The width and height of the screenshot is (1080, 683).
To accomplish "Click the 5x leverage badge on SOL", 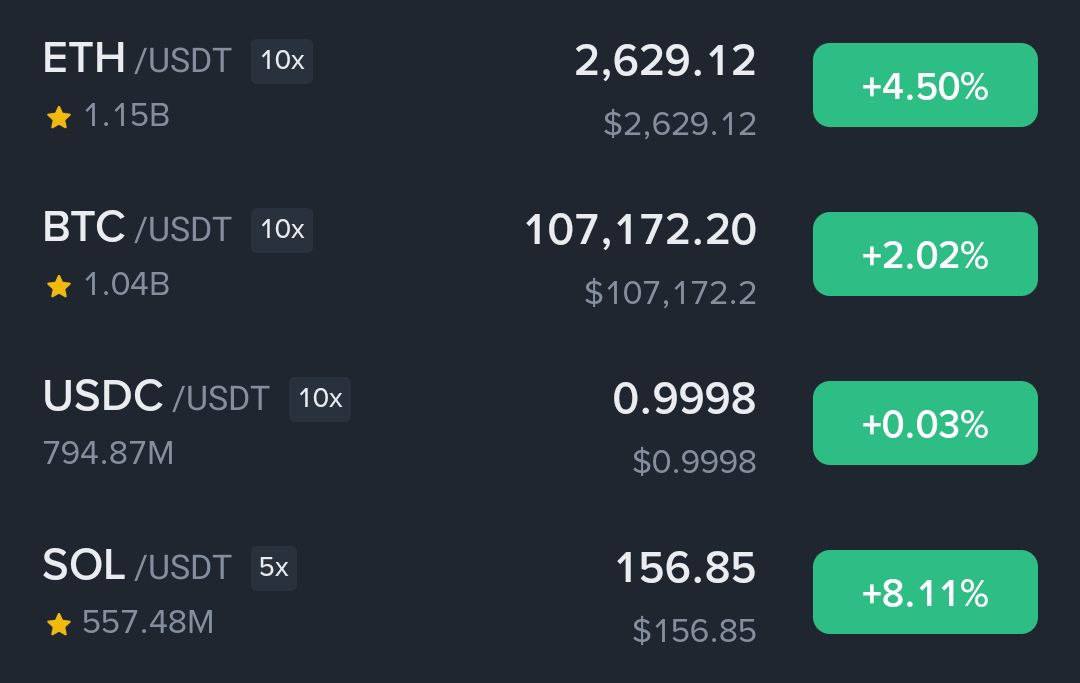I will coord(273,568).
